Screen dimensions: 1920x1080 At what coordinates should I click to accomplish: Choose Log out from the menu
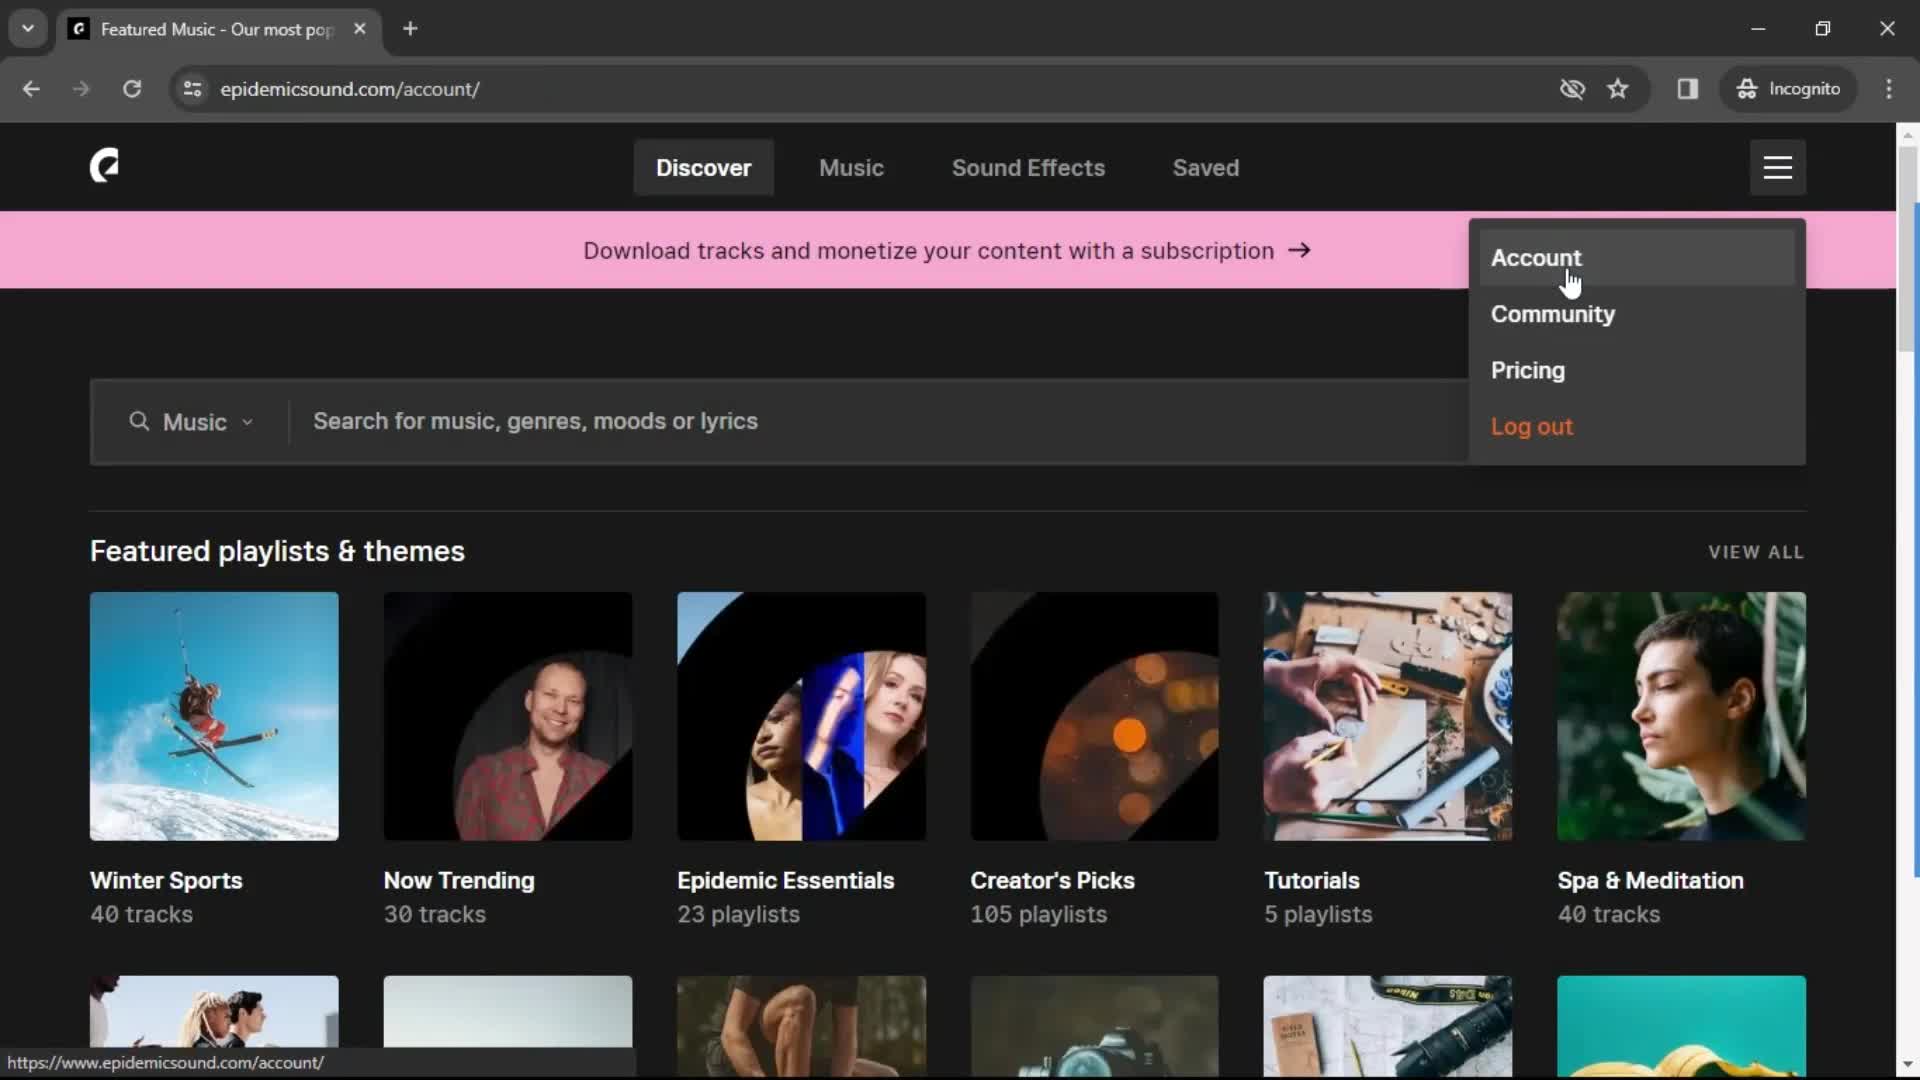1637,426
